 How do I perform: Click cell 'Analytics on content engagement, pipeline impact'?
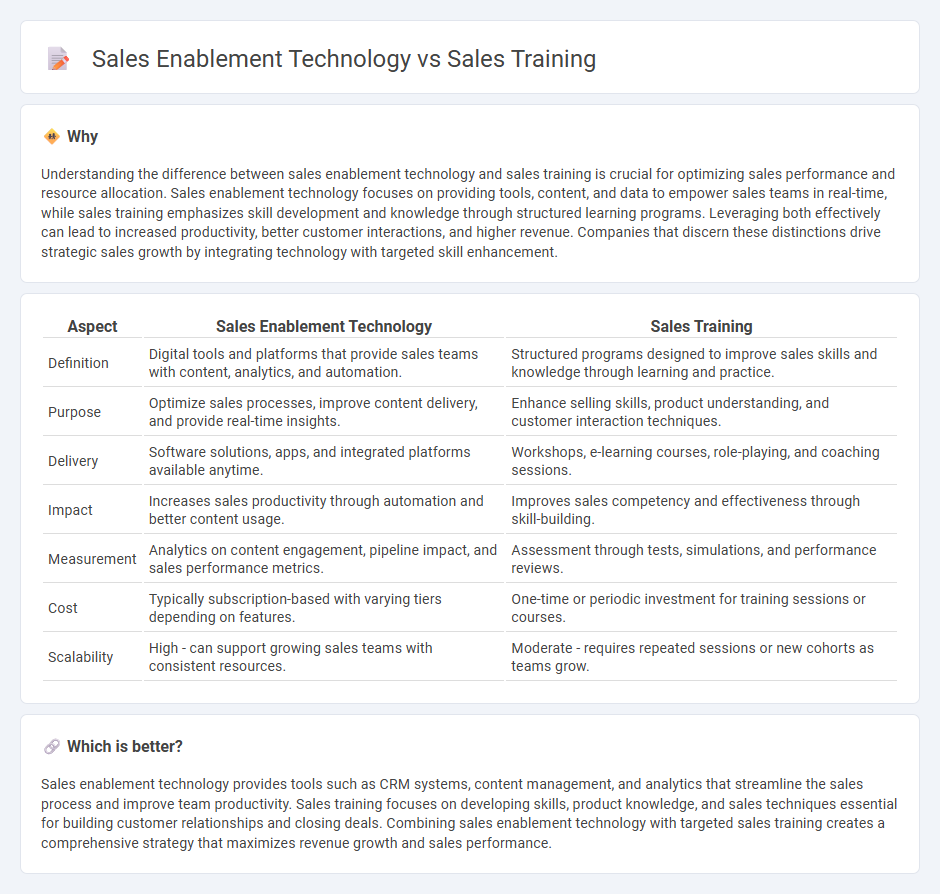pos(324,559)
